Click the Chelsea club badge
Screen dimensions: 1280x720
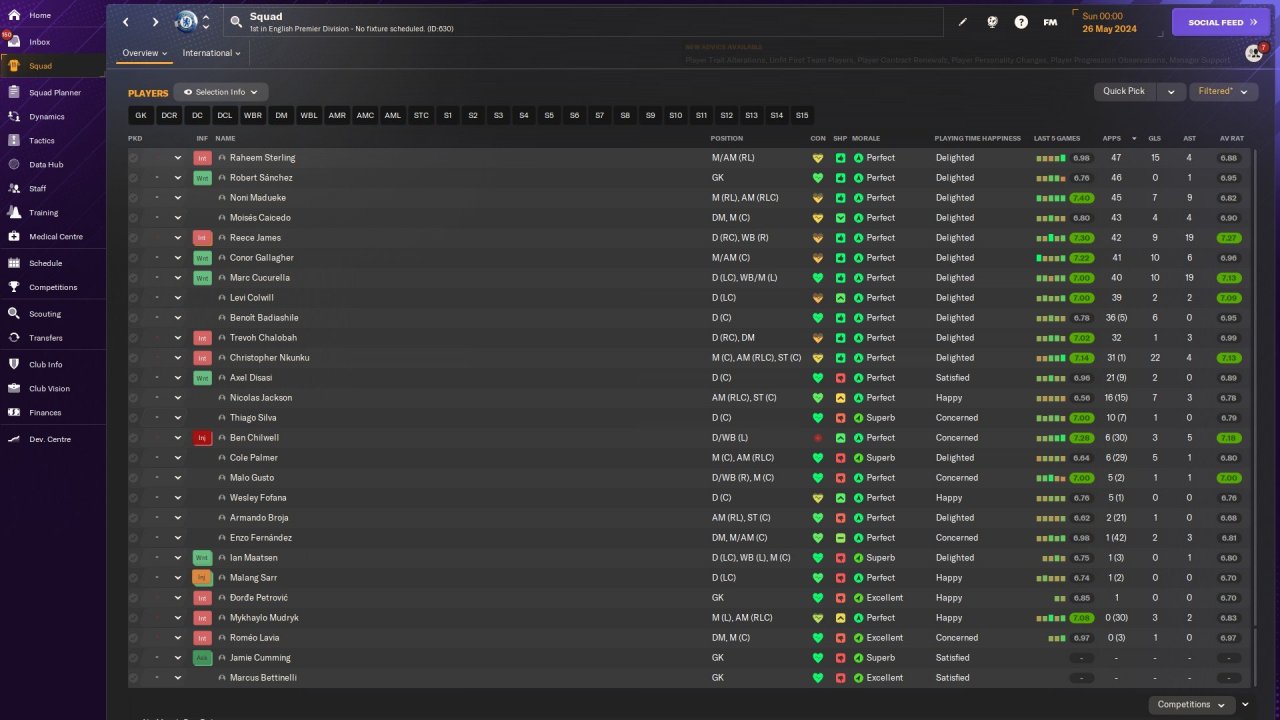[186, 22]
